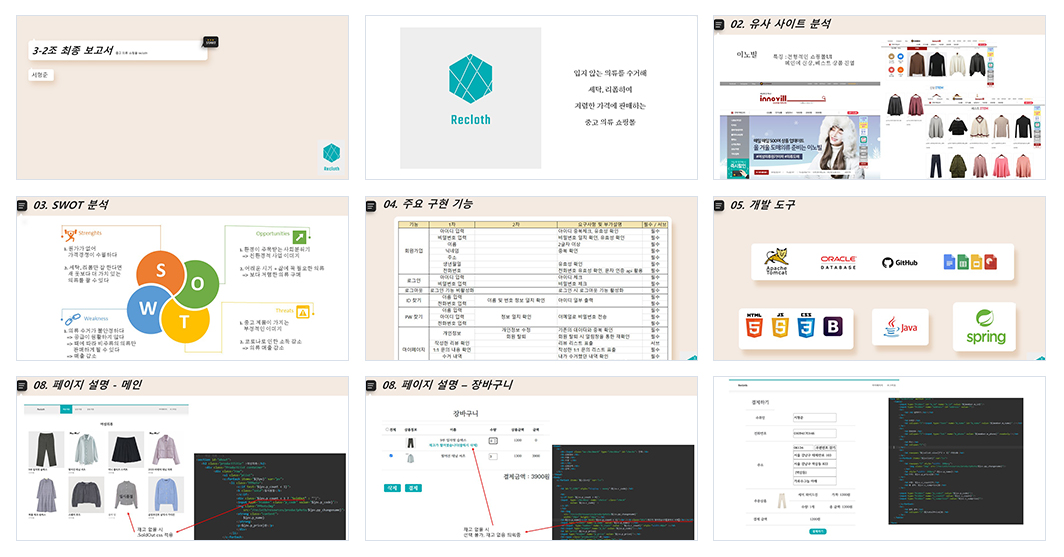Screen dimensions: 1064x557
Task: Click the teal 삭제 button in cart slide
Action: pos(392,488)
